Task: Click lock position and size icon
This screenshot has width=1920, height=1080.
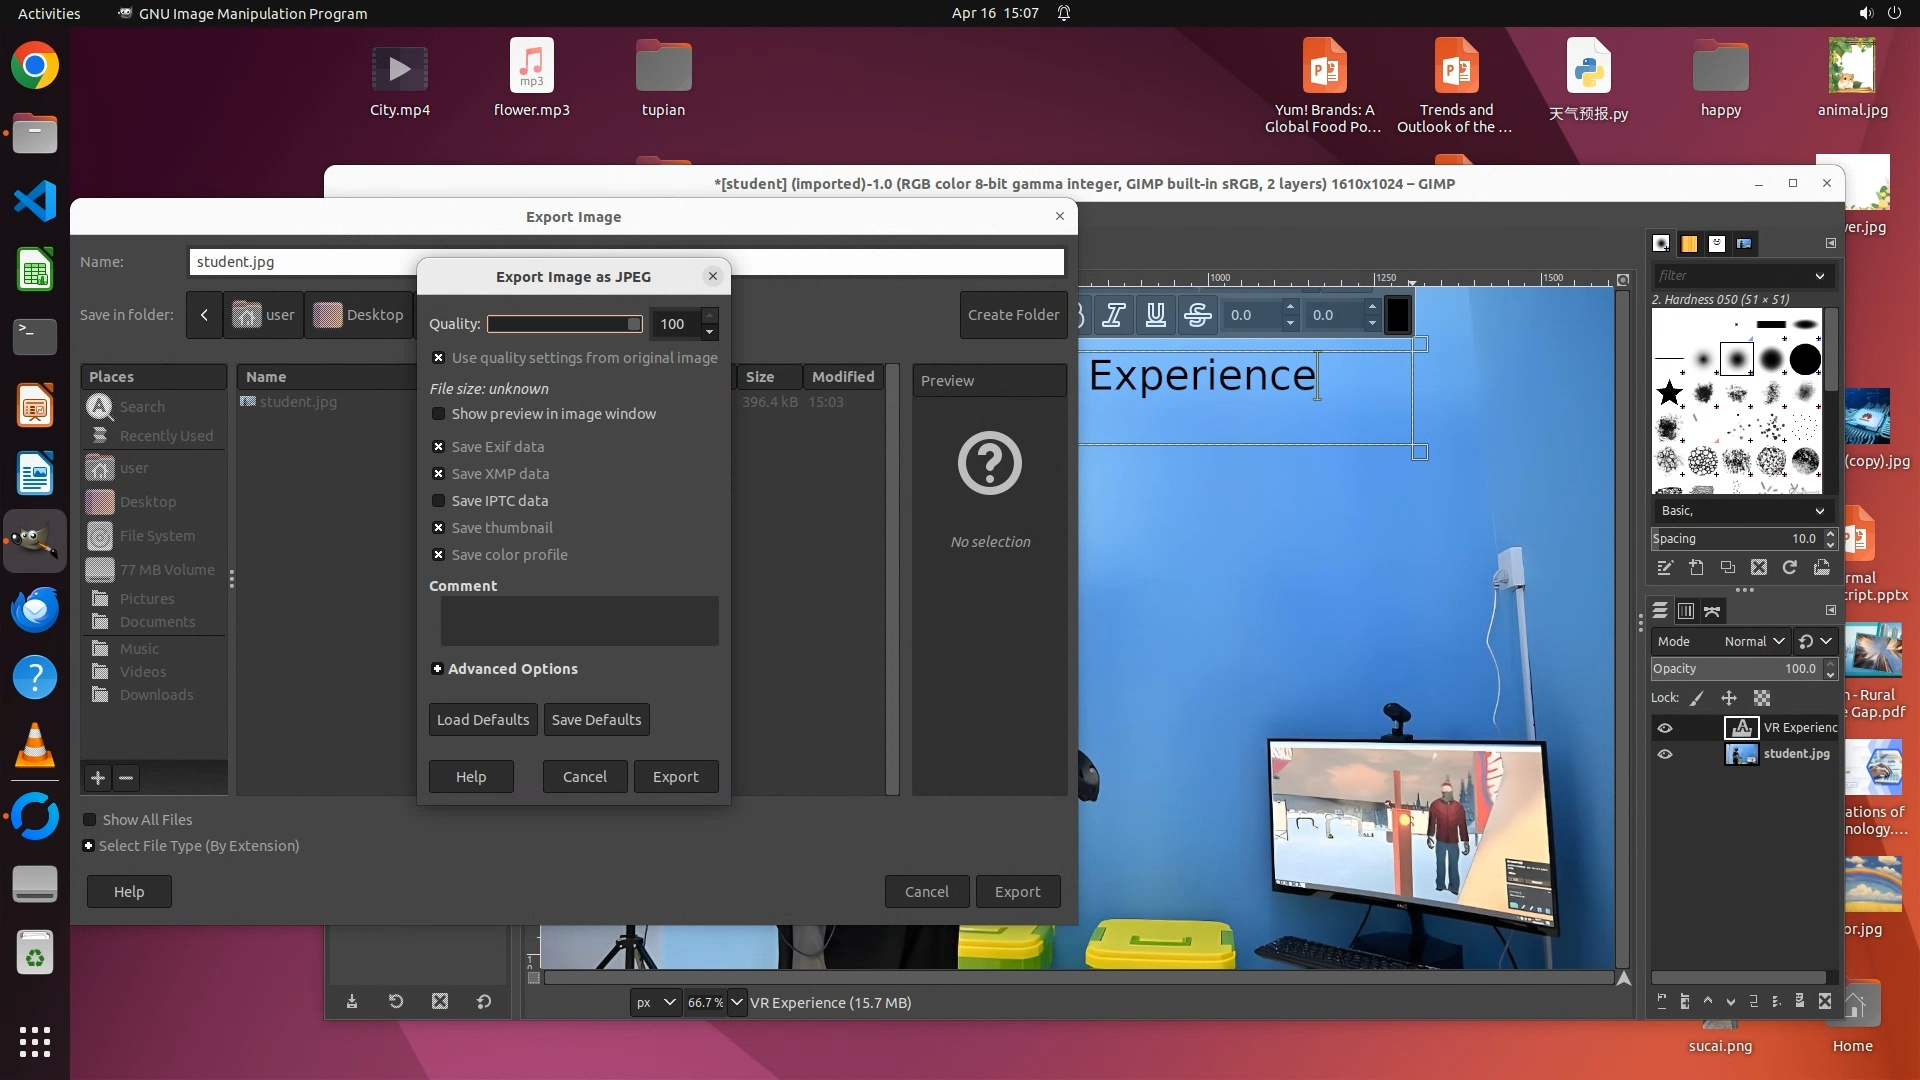Action: click(1729, 698)
